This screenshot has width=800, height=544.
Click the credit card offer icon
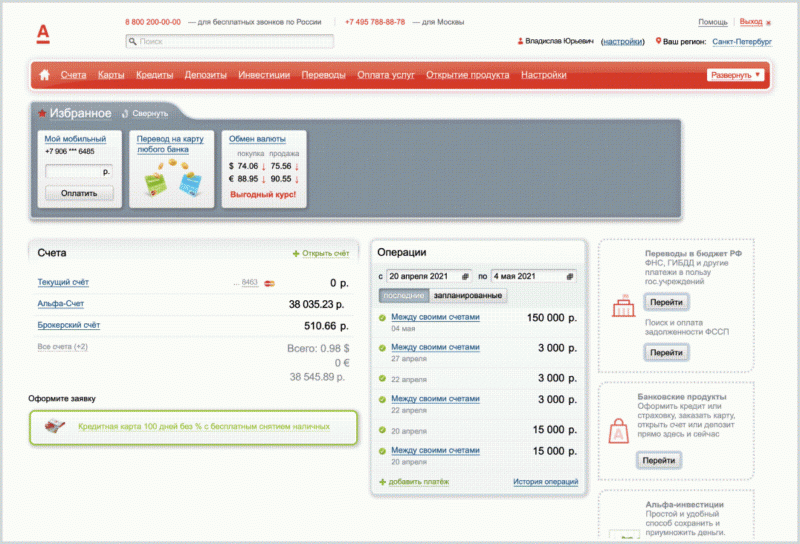57,426
